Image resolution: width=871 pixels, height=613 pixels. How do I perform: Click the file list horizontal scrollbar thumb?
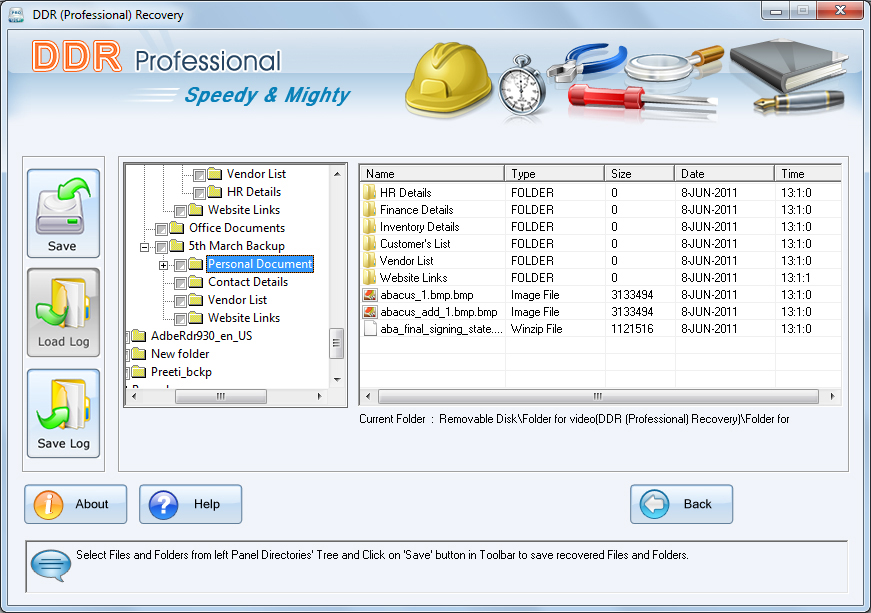(x=598, y=396)
